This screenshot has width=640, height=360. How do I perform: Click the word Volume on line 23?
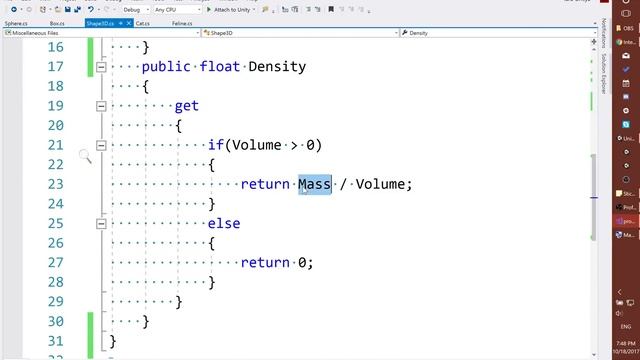point(380,184)
